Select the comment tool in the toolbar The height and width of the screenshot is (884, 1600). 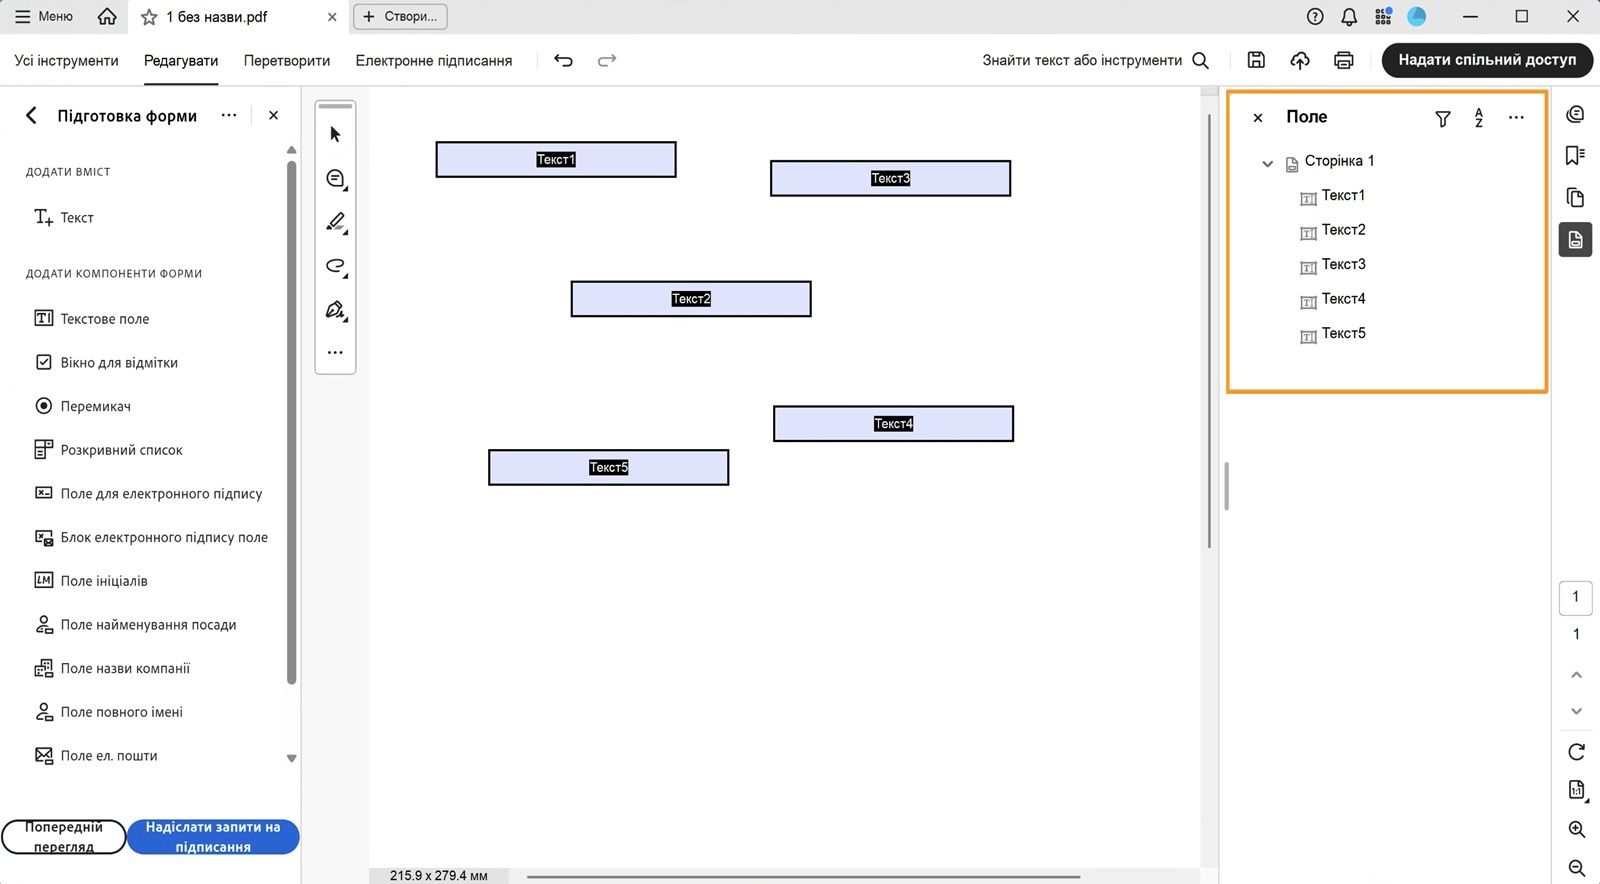click(x=335, y=178)
